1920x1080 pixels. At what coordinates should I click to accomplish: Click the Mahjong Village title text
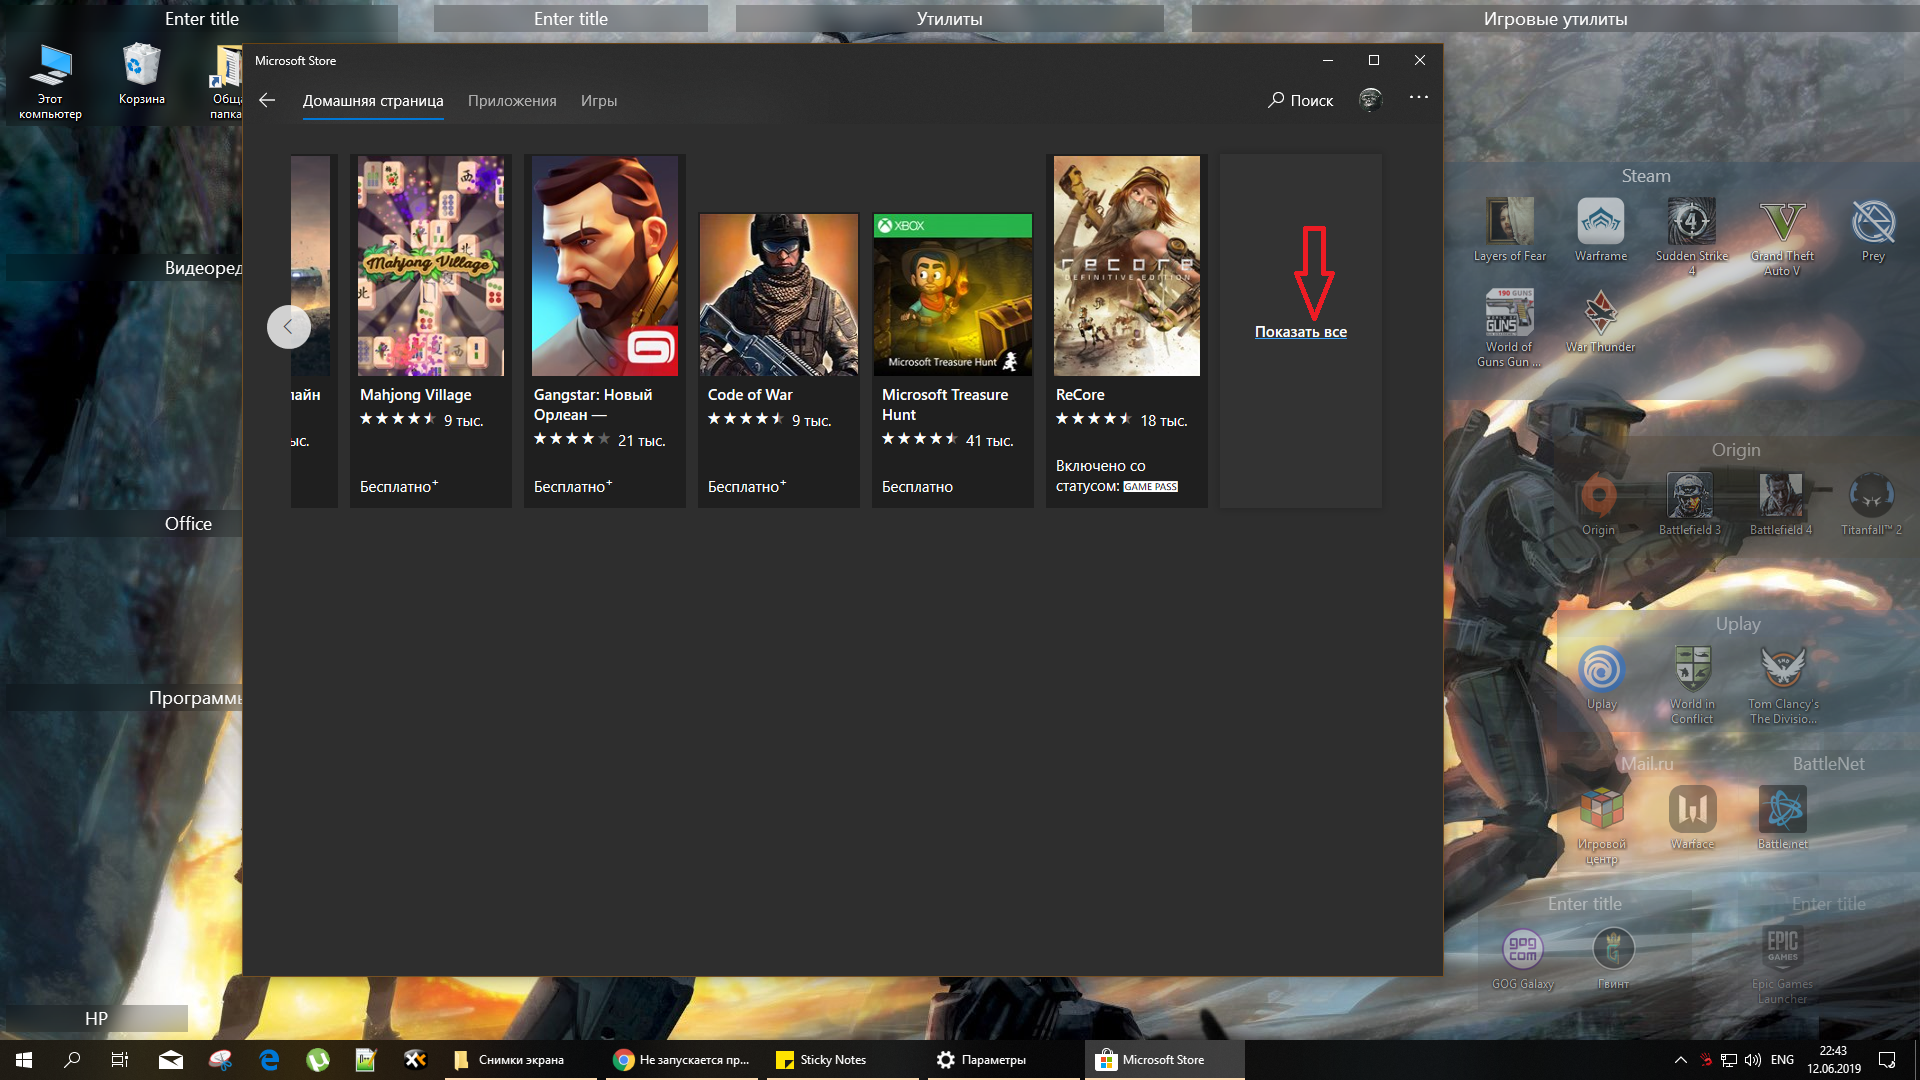coord(416,395)
